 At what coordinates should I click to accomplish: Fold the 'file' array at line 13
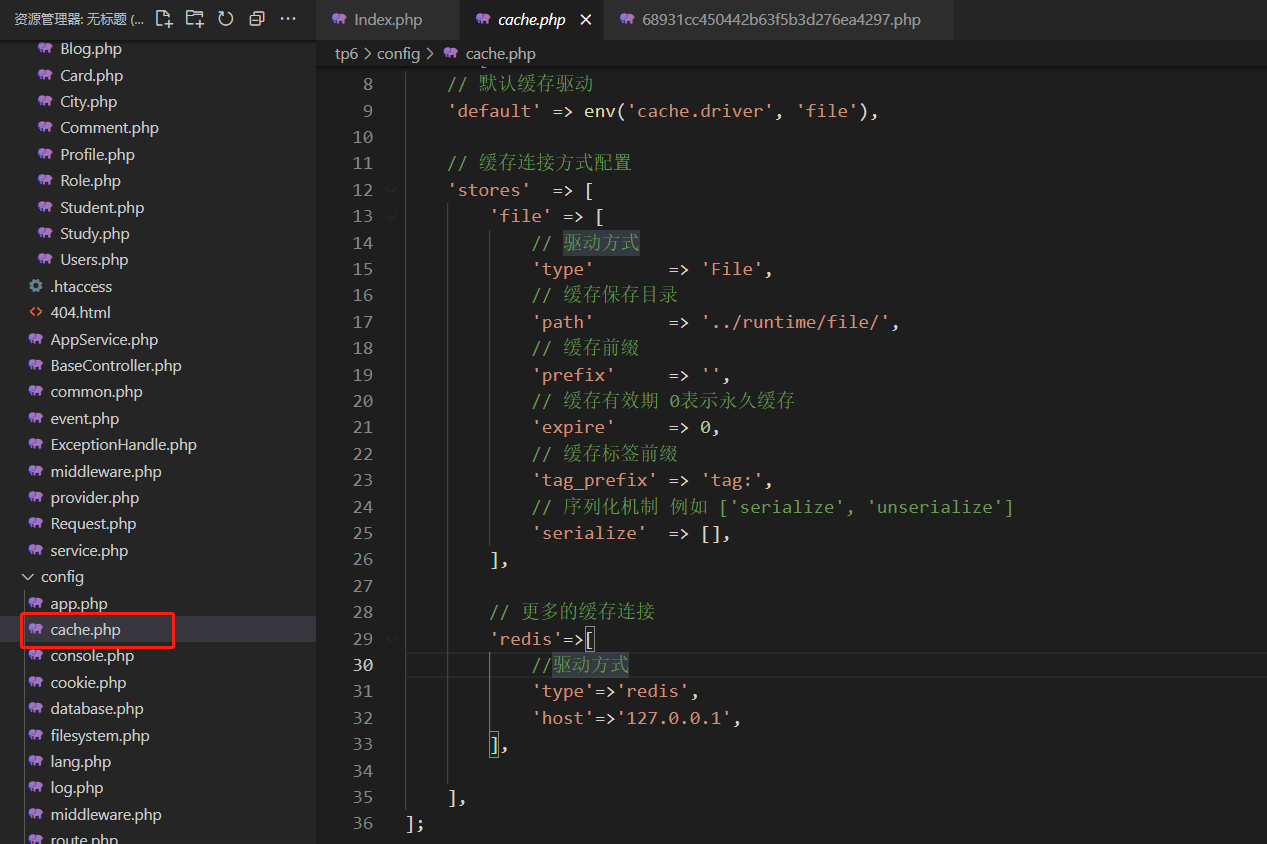[x=391, y=216]
